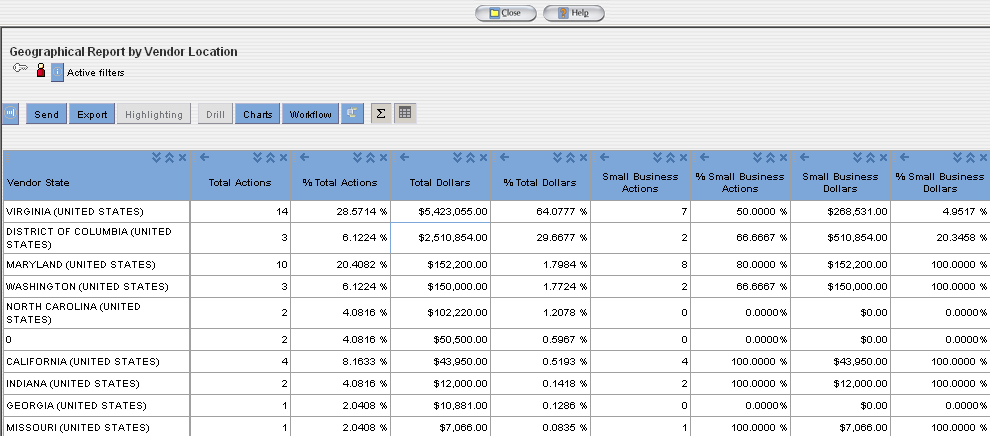Image resolution: width=990 pixels, height=436 pixels.
Task: Move Small Business Dollars column left
Action: tap(804, 158)
